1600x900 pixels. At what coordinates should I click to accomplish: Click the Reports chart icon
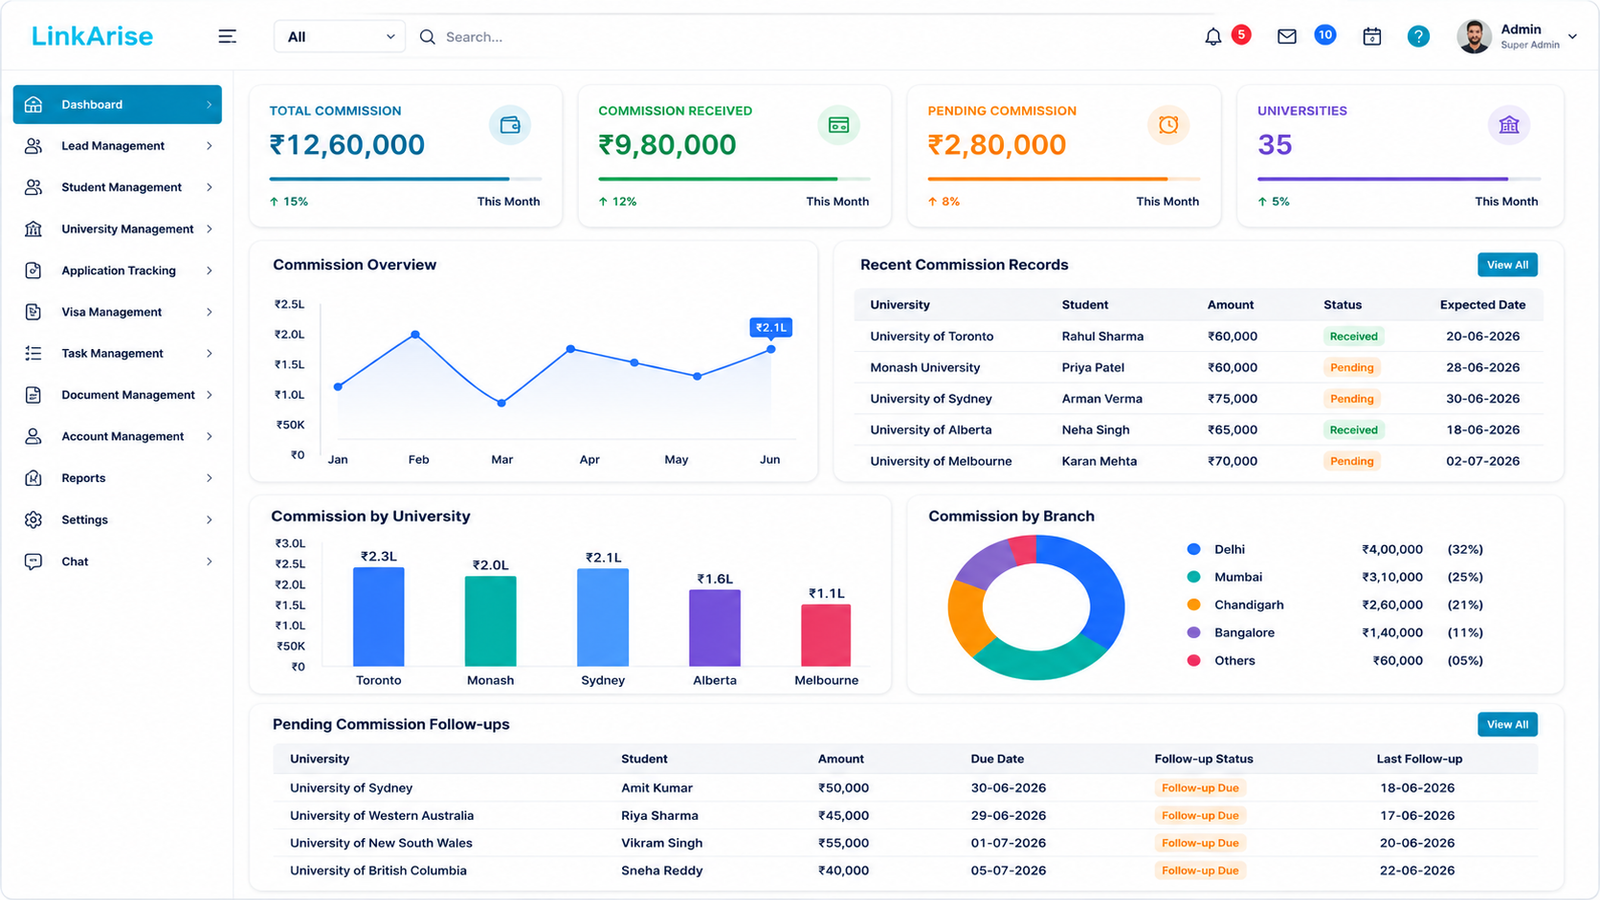click(x=33, y=478)
